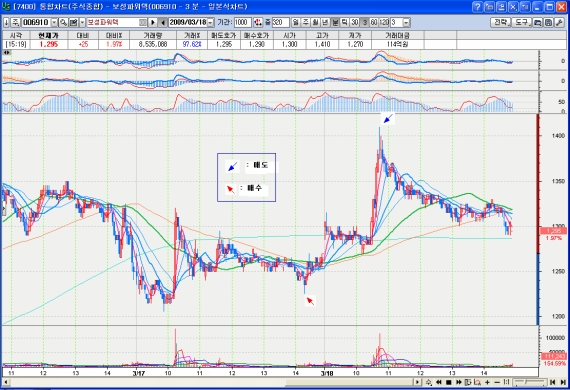This screenshot has width=570, height=390.
Task: Click the next stock arrow button
Action: [x=153, y=23]
